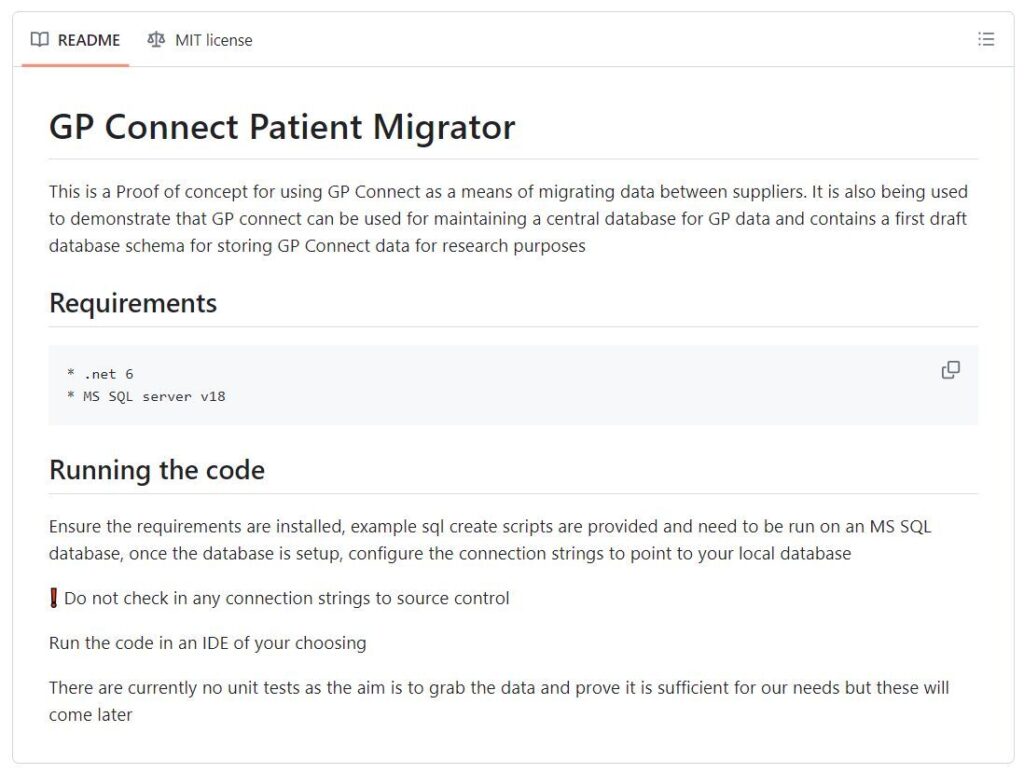
Task: Click the Requirements section heading
Action: (133, 303)
